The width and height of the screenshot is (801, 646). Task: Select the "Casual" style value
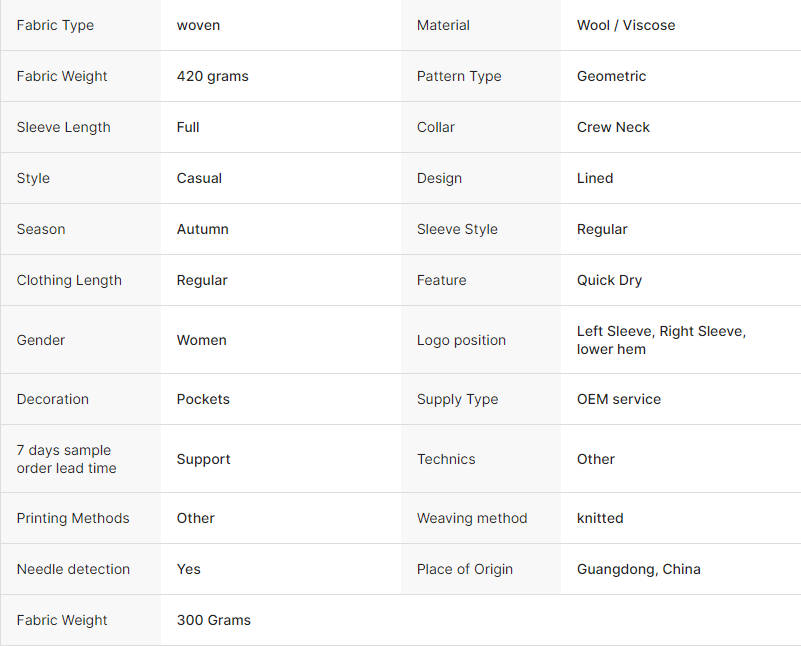(199, 178)
